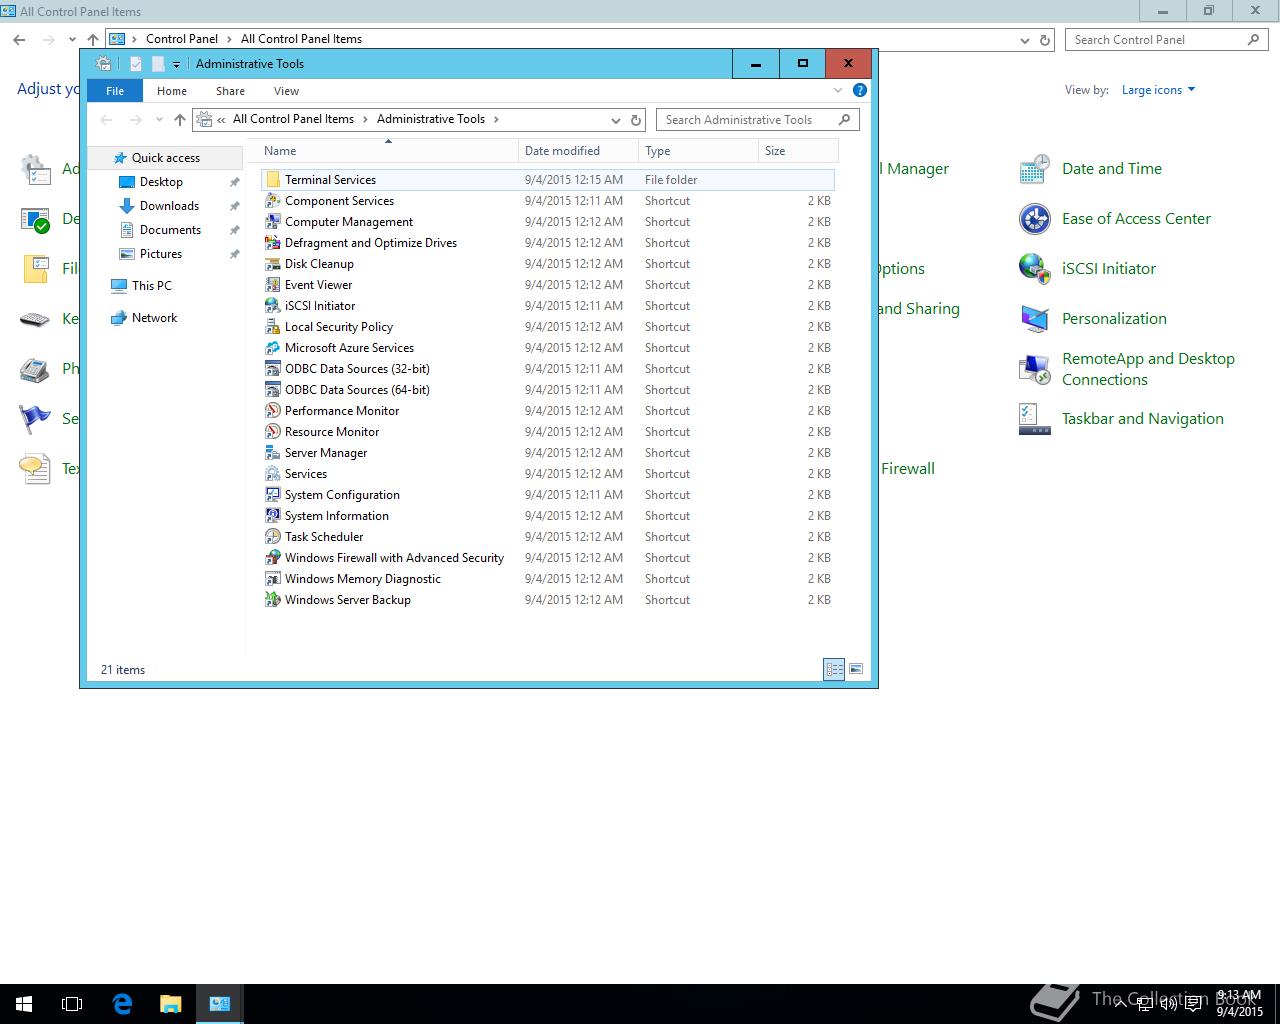Switch to large icons view layout button
This screenshot has height=1024, width=1280.
(856, 670)
